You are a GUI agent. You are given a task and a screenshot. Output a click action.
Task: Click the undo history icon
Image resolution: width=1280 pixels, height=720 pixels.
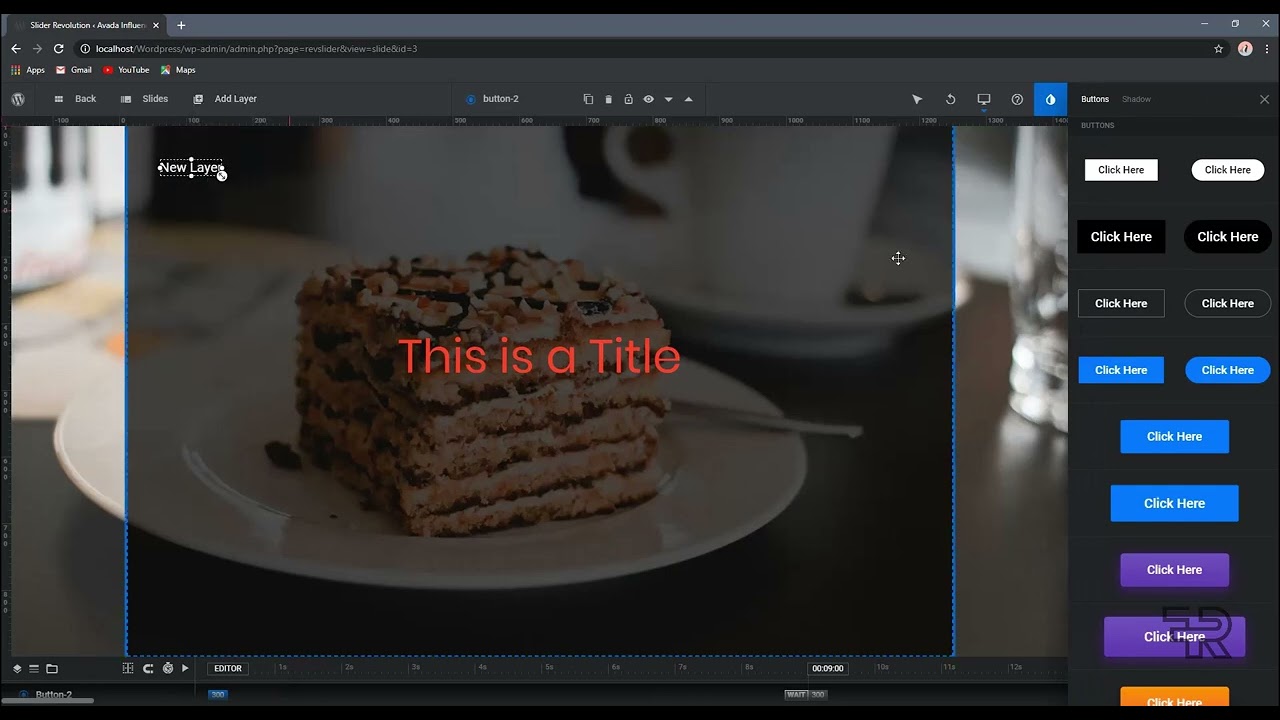tap(950, 99)
